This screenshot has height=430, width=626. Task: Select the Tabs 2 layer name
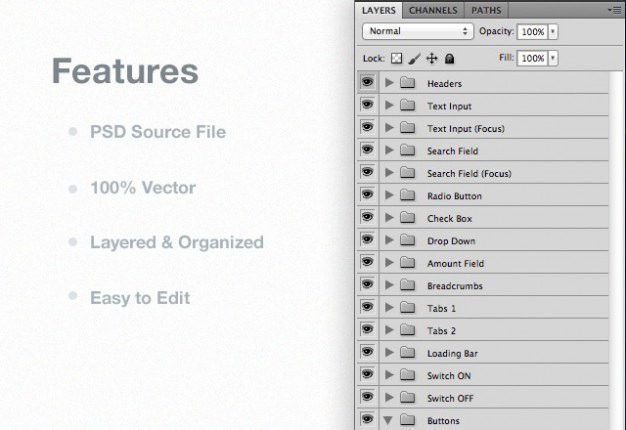click(x=441, y=331)
